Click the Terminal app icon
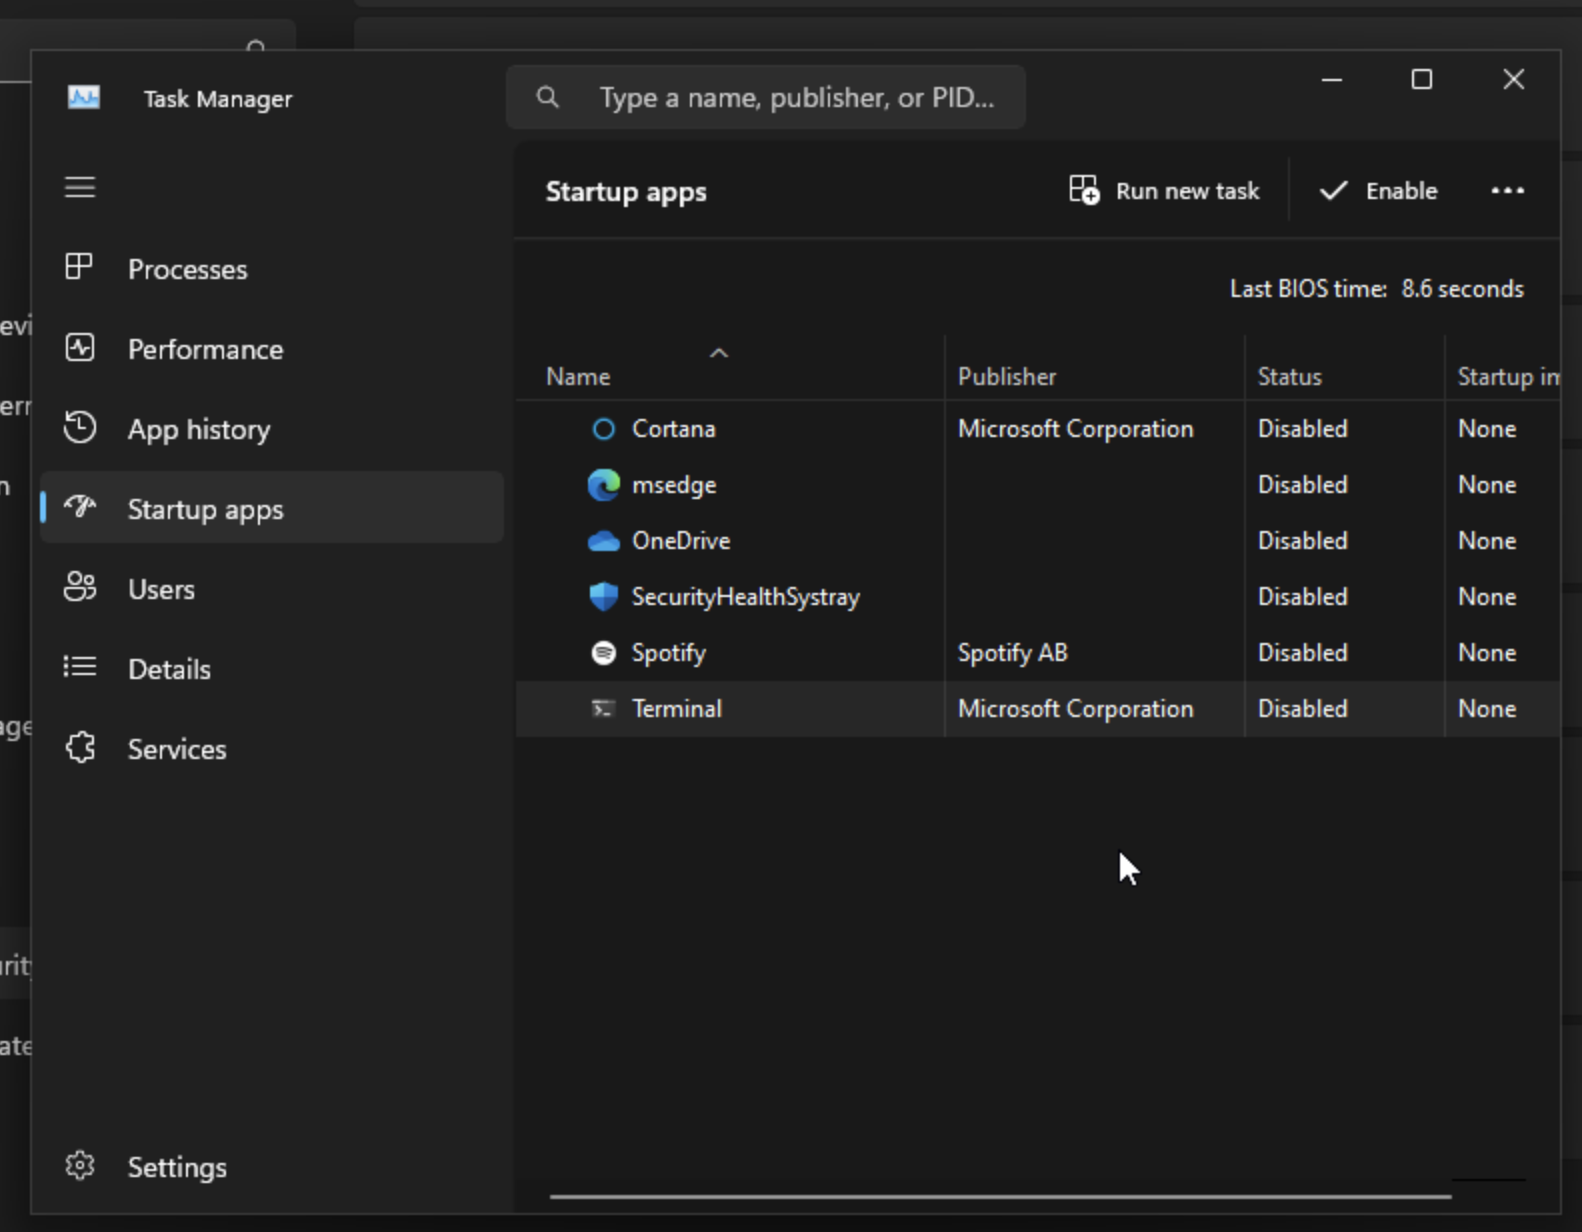Image resolution: width=1582 pixels, height=1232 pixels. [603, 709]
